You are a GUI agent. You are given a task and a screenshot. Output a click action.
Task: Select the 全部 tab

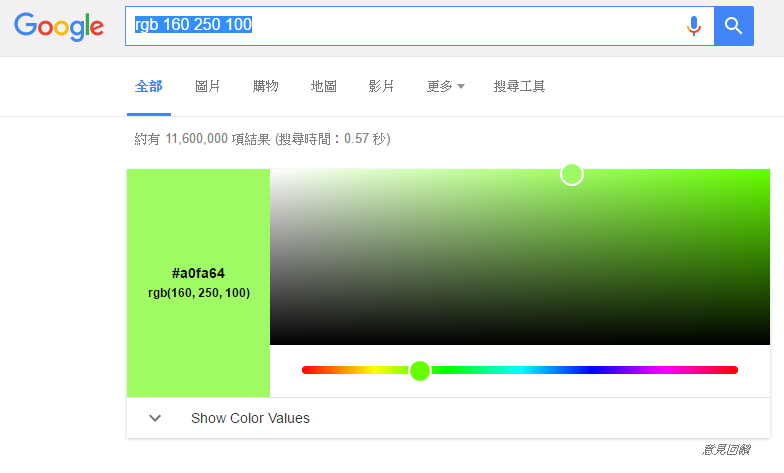pos(148,86)
